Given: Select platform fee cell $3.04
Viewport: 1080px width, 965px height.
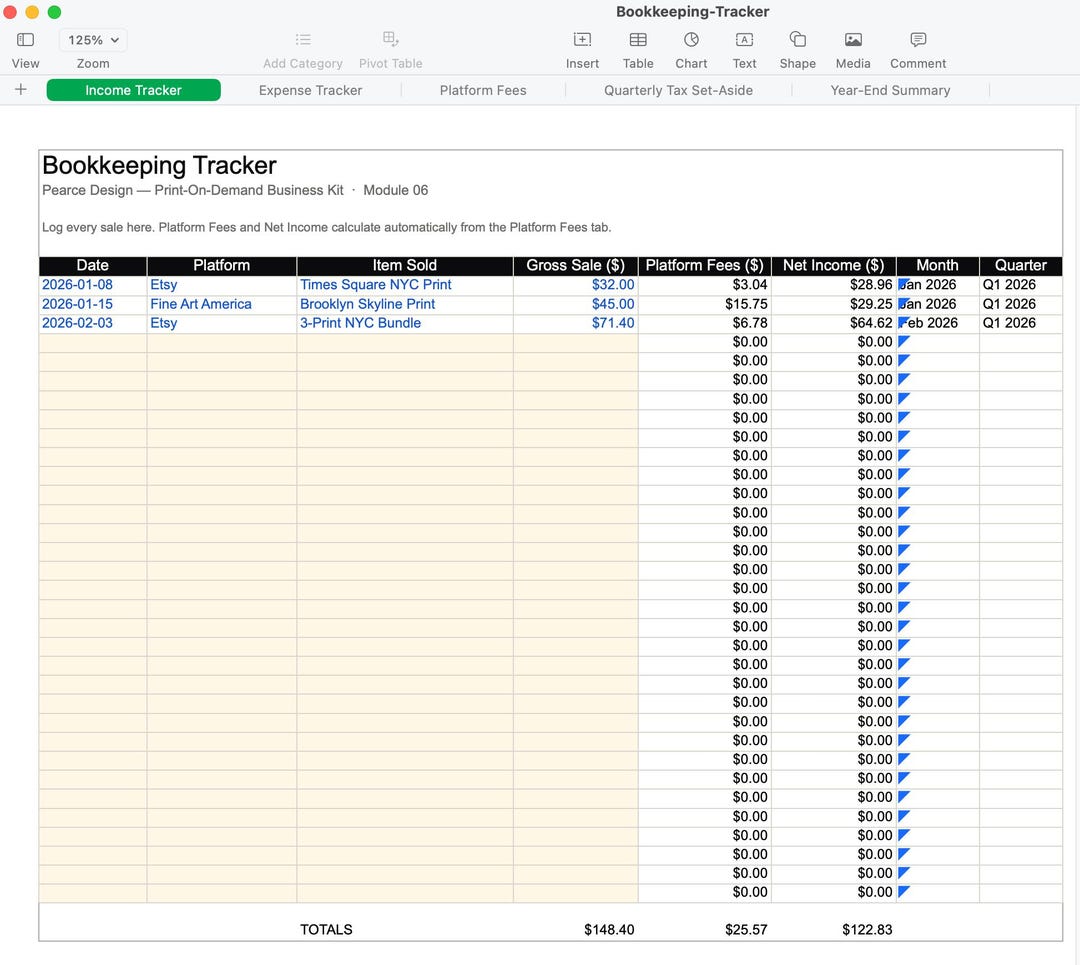Looking at the screenshot, I should click(705, 285).
